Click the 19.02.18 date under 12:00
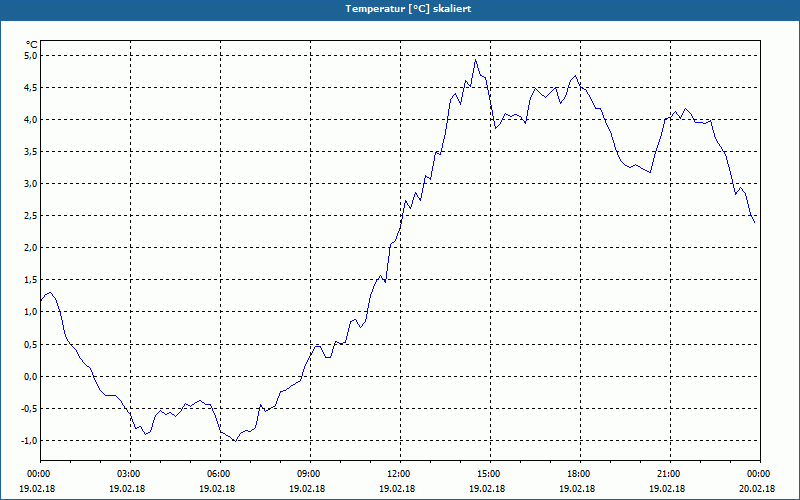The height and width of the screenshot is (500, 800). click(397, 489)
